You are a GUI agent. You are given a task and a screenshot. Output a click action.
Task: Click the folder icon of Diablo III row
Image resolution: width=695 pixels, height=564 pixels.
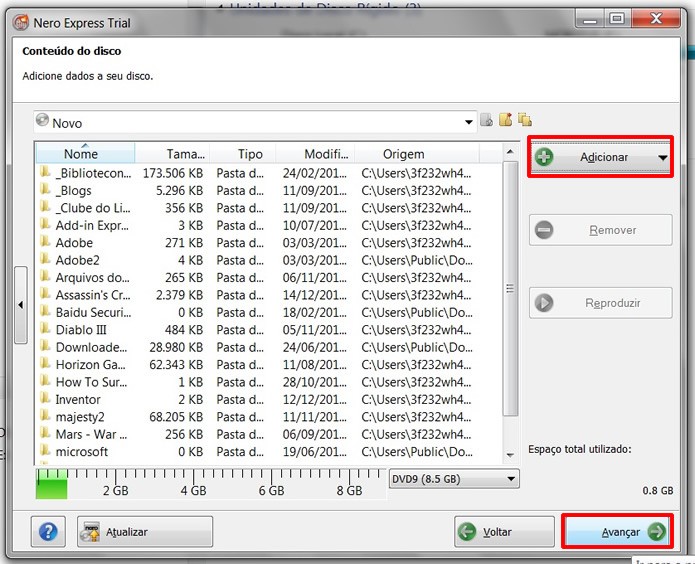click(45, 329)
